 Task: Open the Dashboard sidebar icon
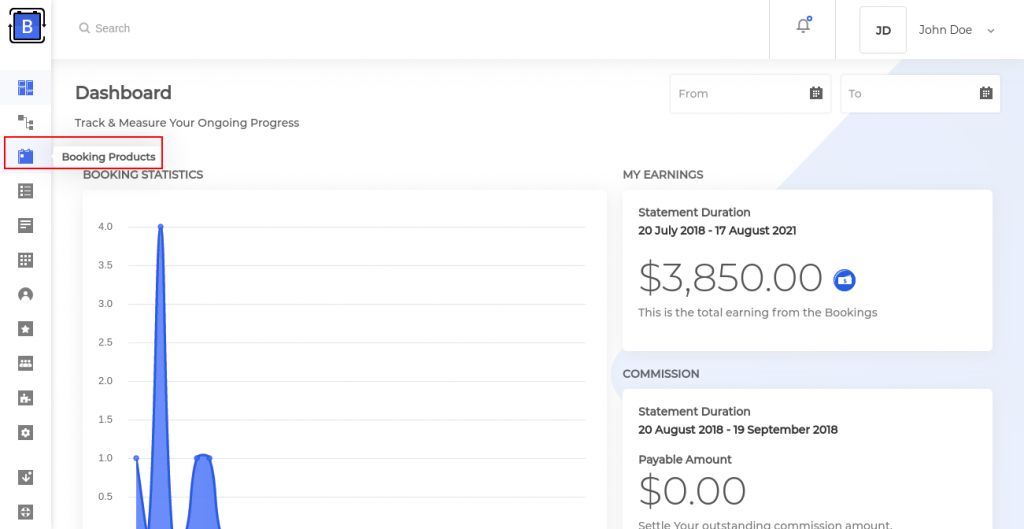tap(25, 88)
